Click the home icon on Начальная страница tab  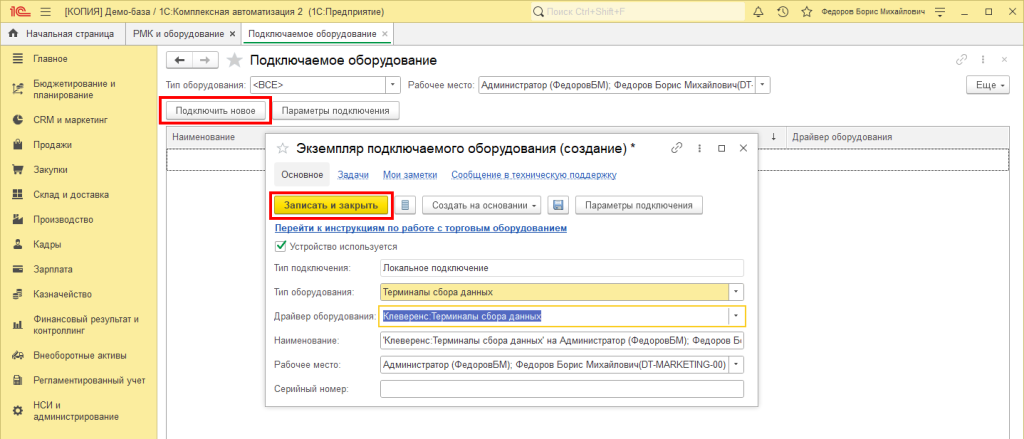13,33
